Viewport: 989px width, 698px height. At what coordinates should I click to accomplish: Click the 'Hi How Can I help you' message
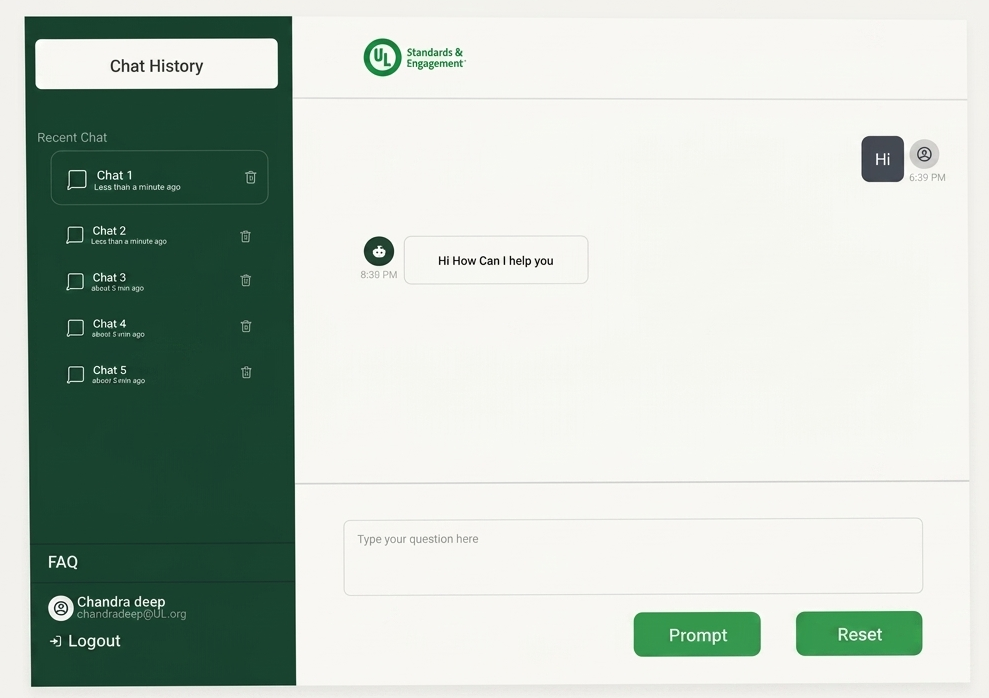coord(496,260)
